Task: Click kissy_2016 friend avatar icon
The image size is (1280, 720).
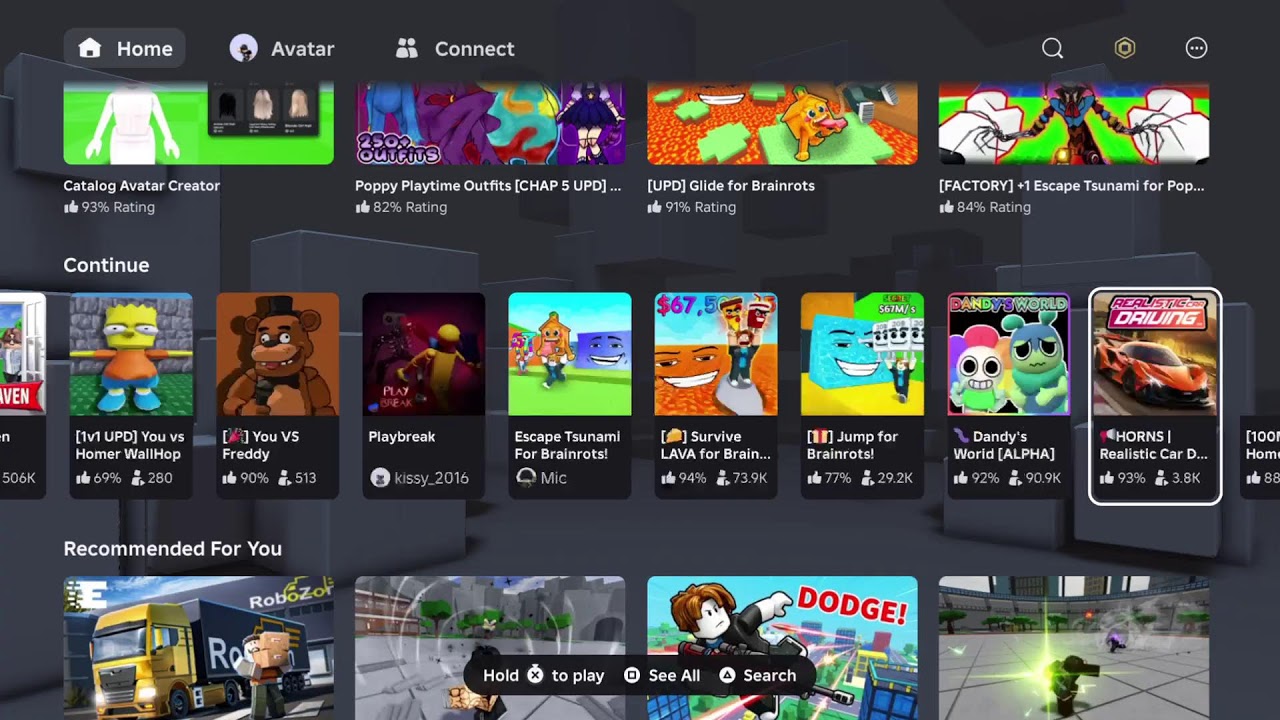Action: pos(379,478)
